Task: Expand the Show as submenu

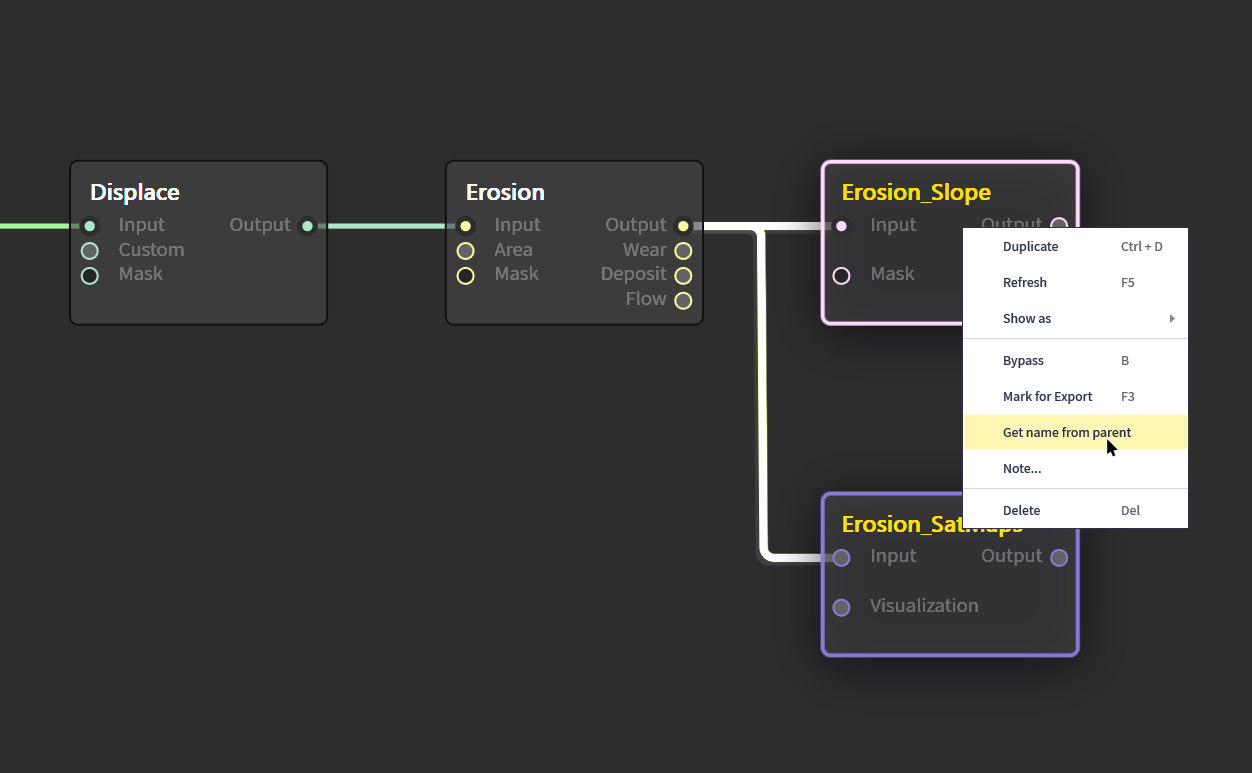Action: [1075, 319]
